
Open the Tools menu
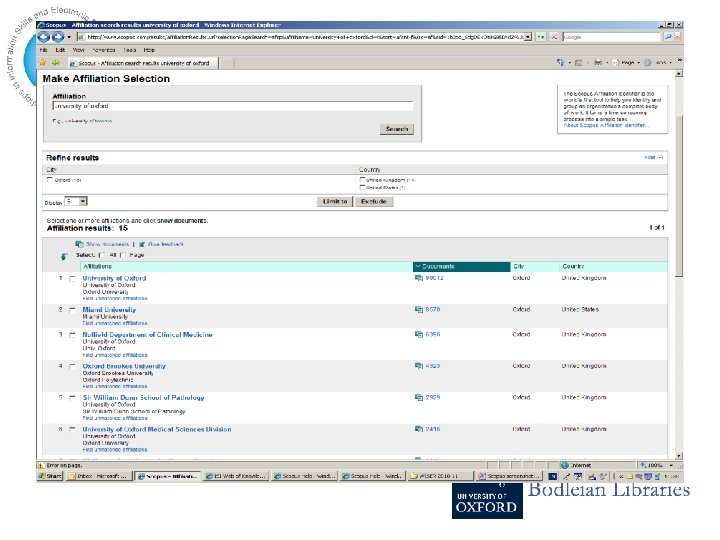click(129, 50)
